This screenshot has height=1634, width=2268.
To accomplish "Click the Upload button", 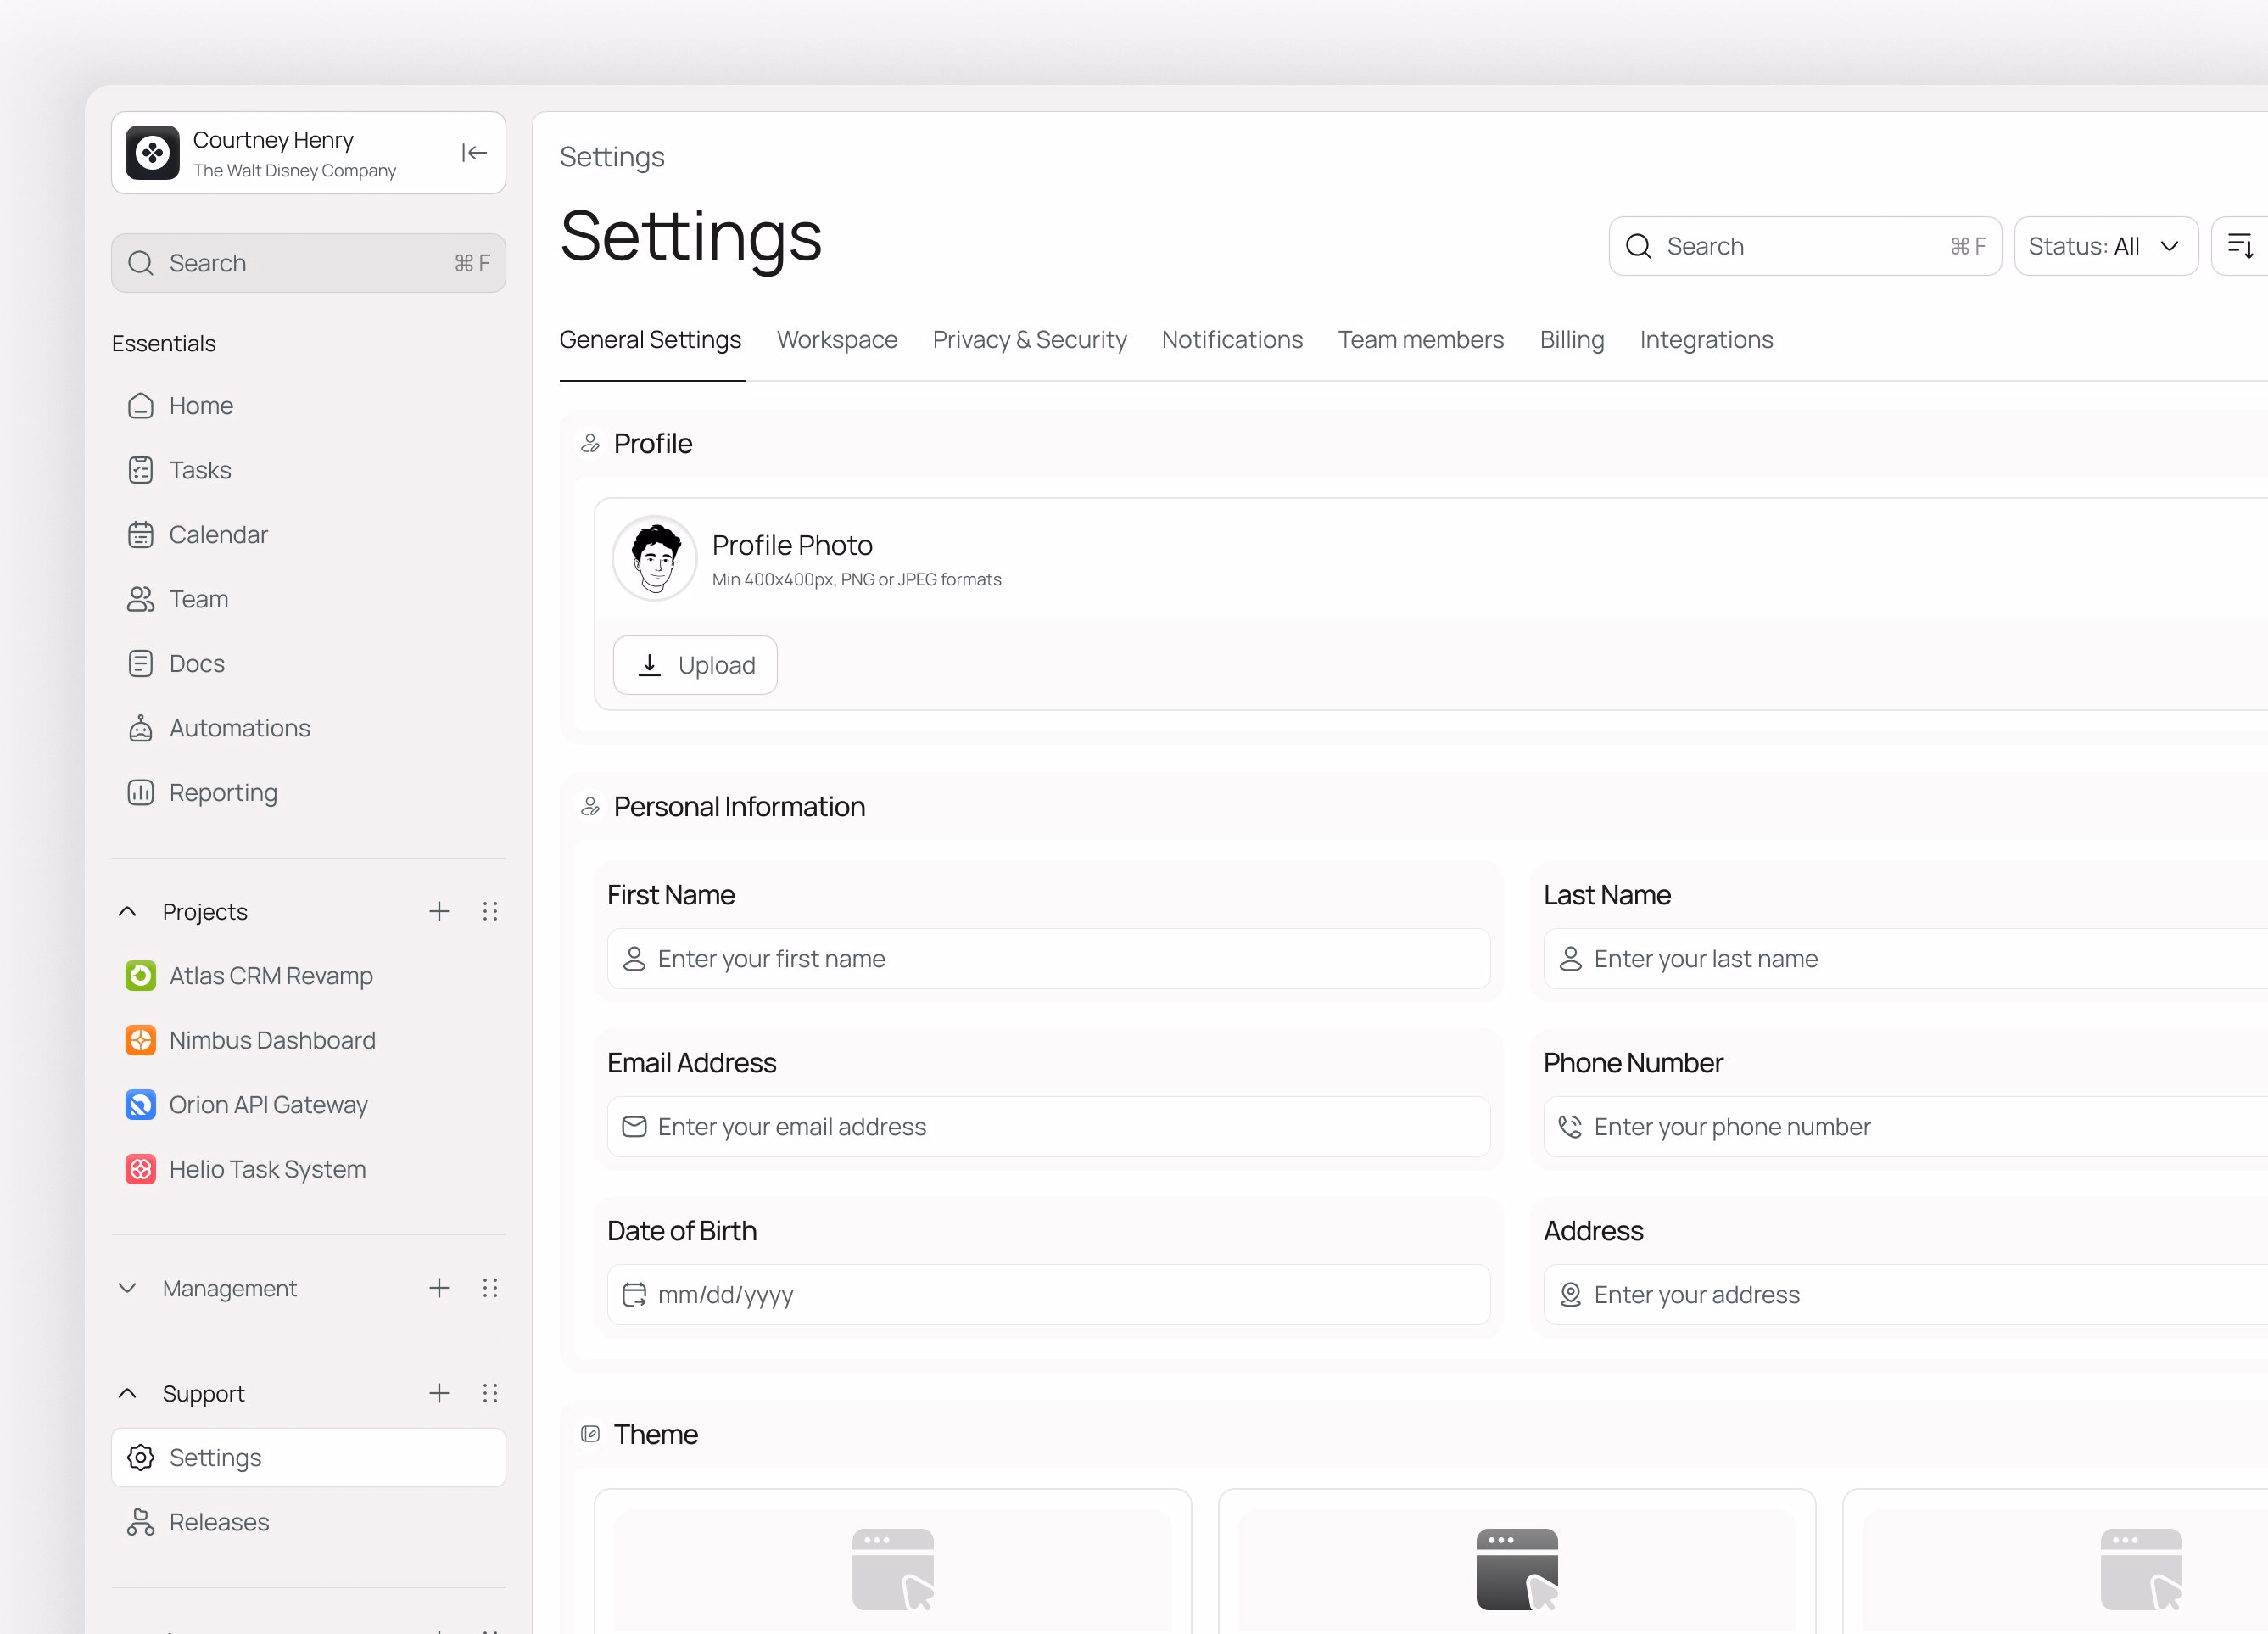I will [x=695, y=665].
